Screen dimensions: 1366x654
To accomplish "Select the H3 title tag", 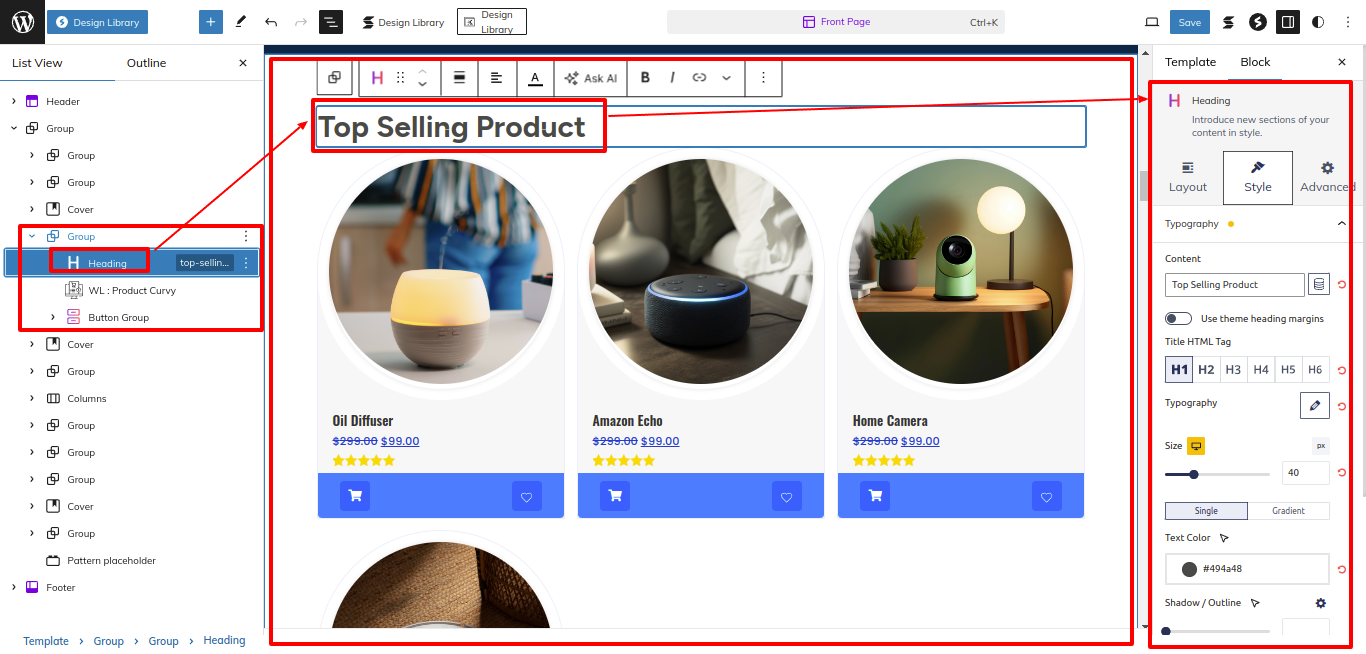I will (x=1233, y=370).
